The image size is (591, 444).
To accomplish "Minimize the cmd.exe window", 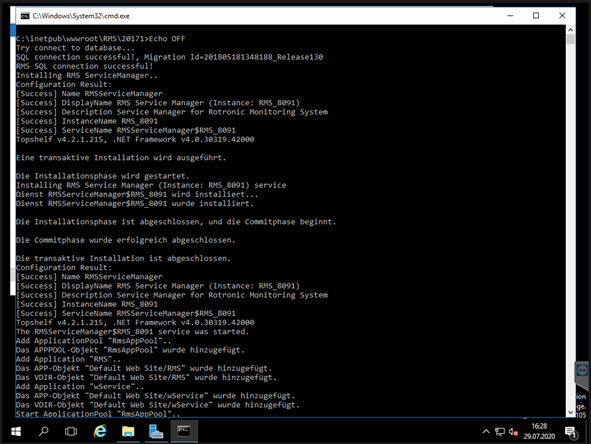I will [510, 15].
